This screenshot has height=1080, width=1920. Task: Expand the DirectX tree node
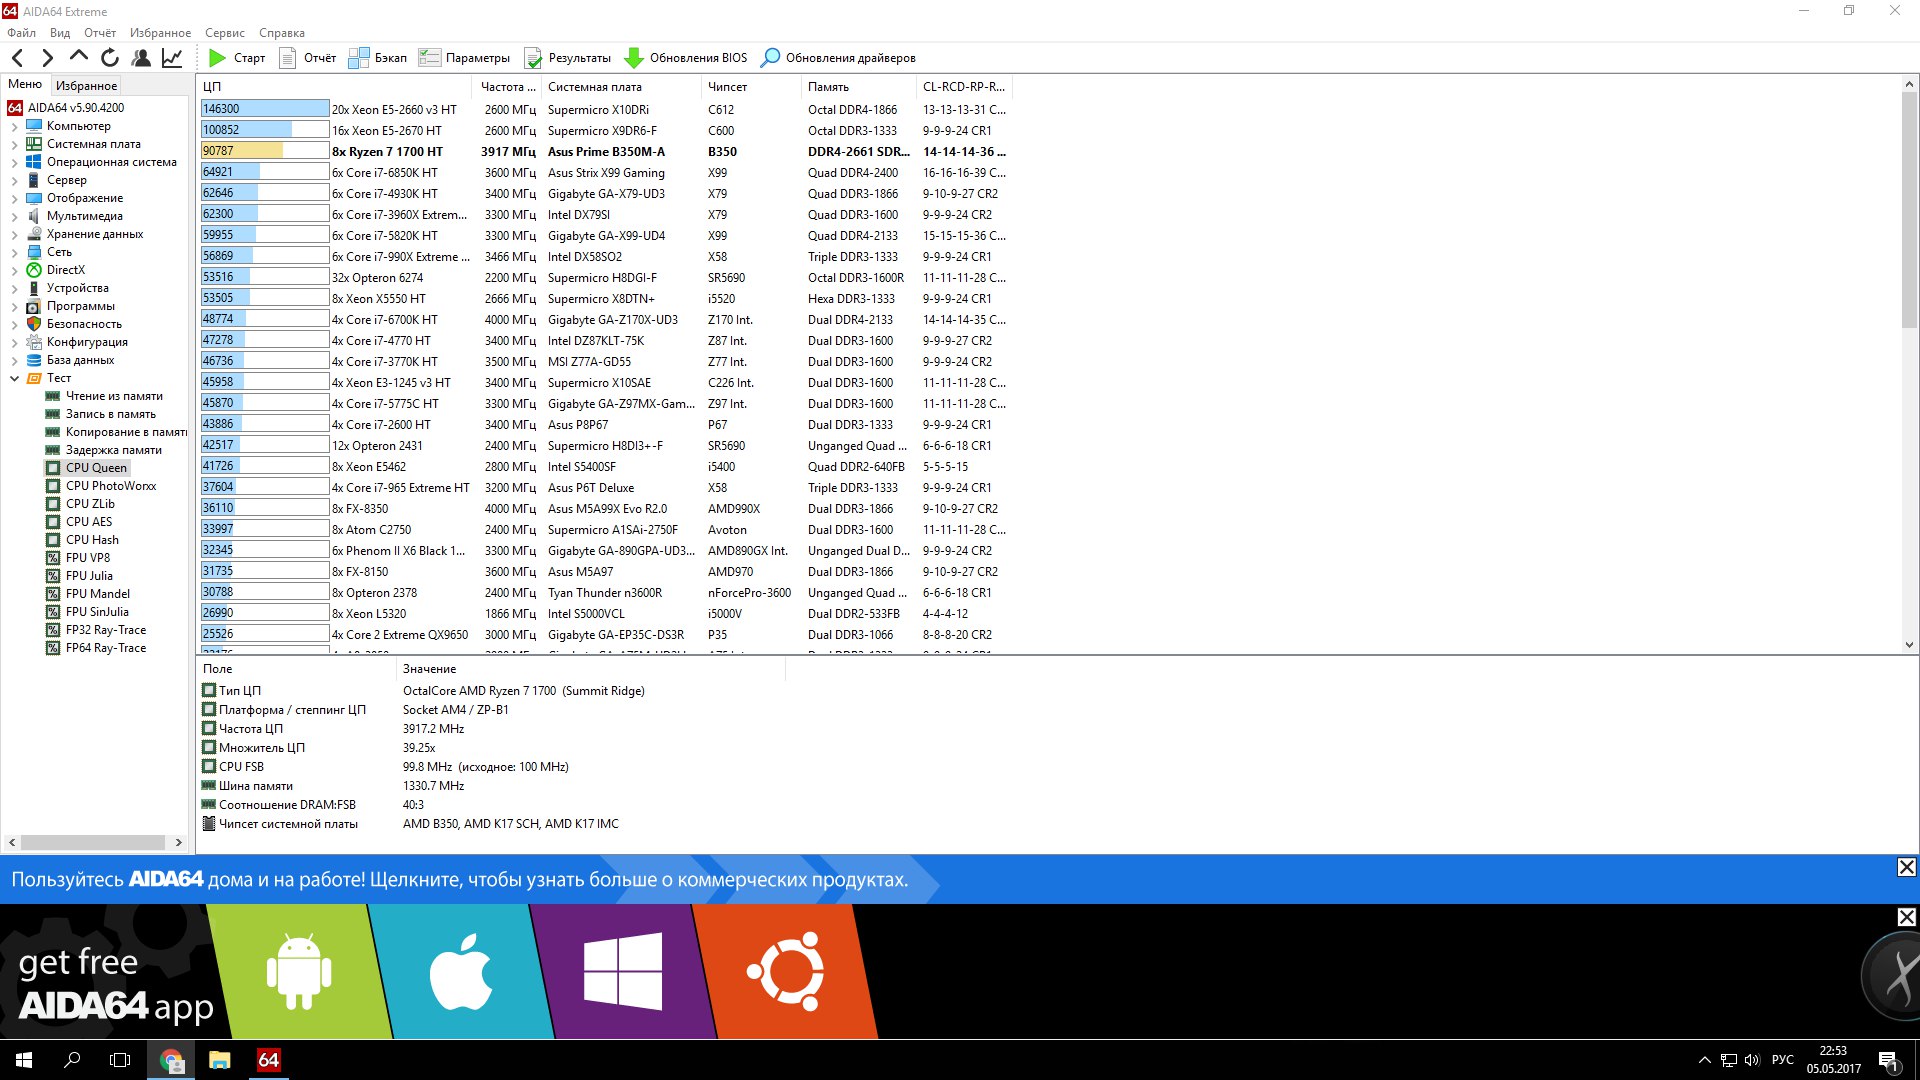(x=14, y=271)
